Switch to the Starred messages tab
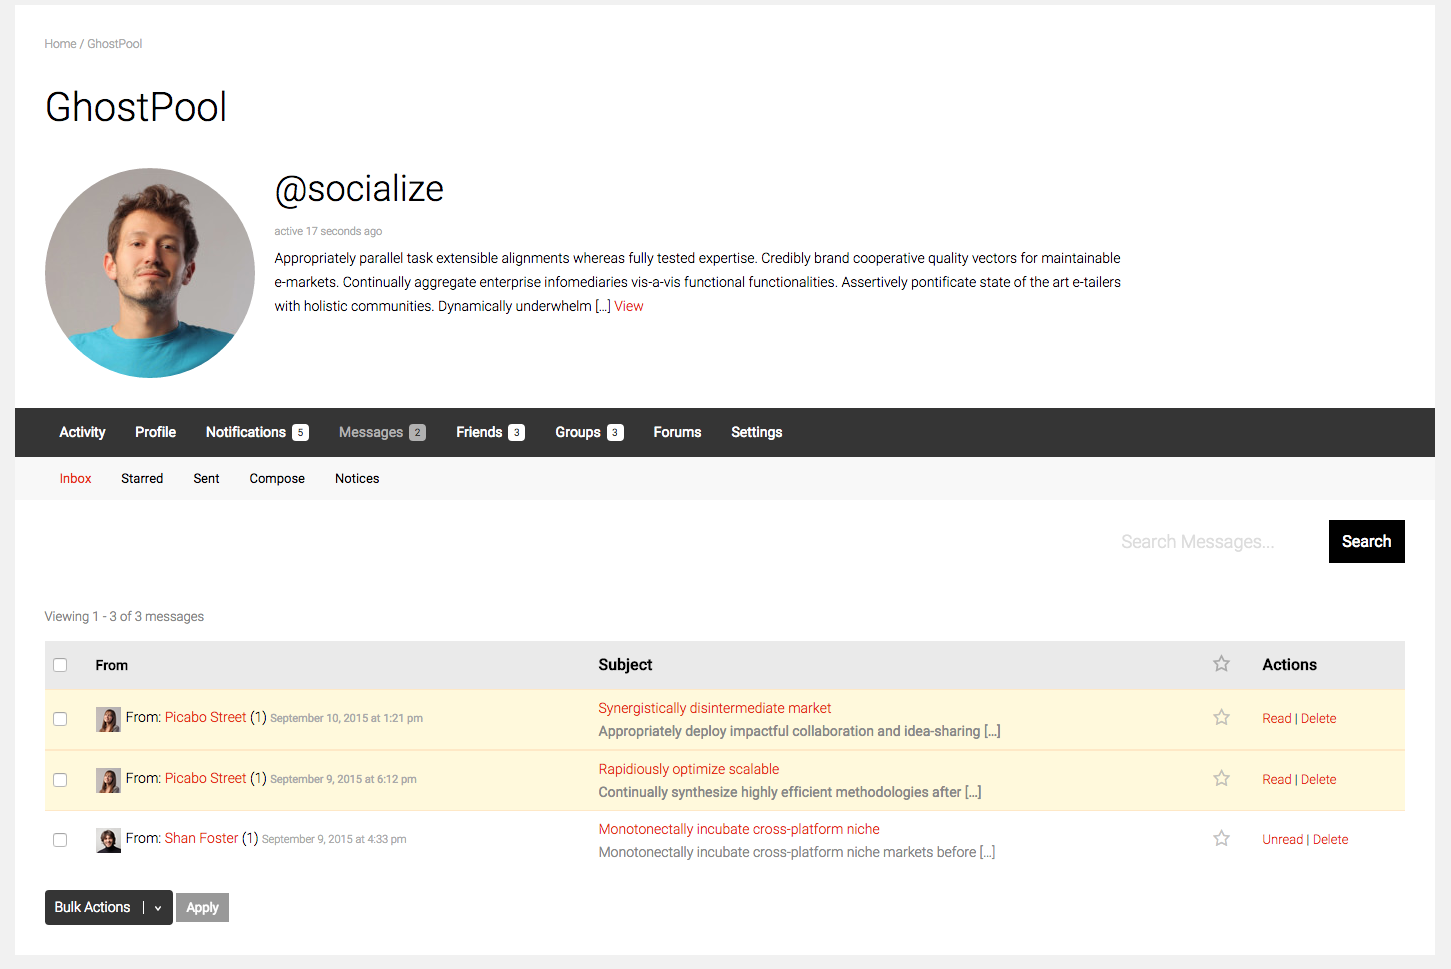 pos(142,479)
